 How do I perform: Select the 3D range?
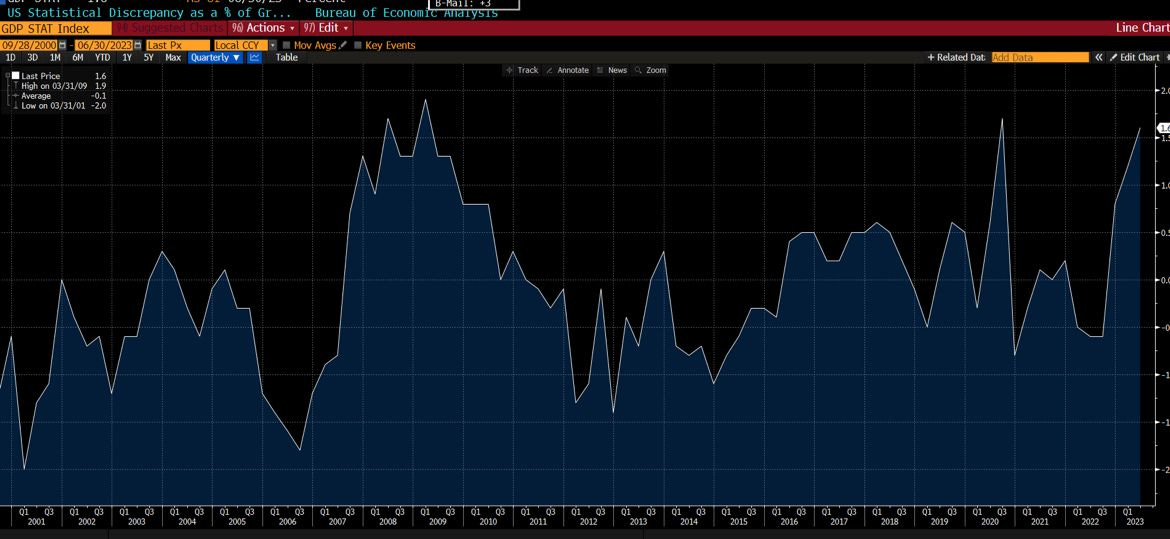coord(32,57)
